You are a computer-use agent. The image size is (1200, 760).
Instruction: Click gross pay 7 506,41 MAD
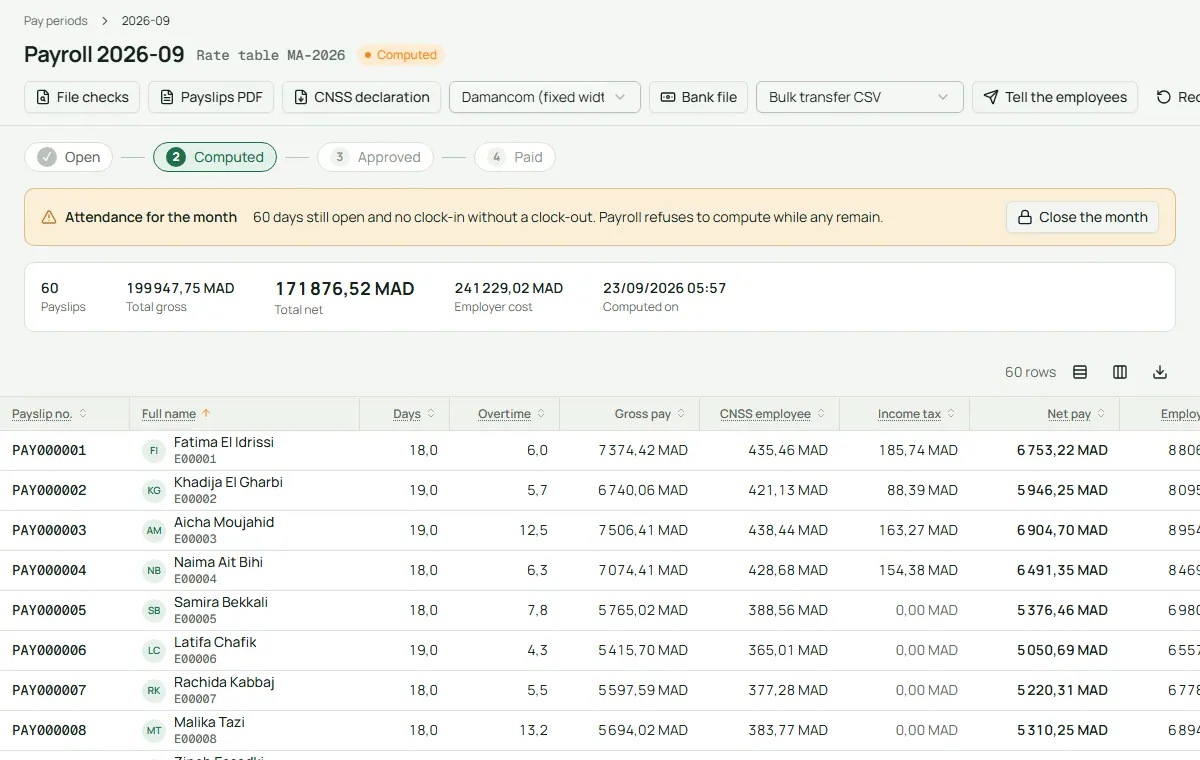(x=643, y=531)
